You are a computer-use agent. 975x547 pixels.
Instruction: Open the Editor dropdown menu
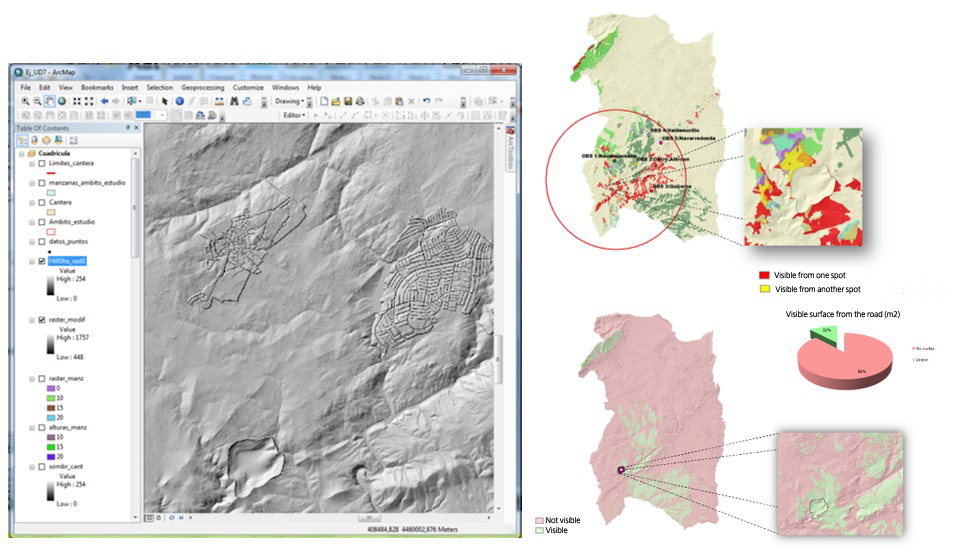[295, 115]
